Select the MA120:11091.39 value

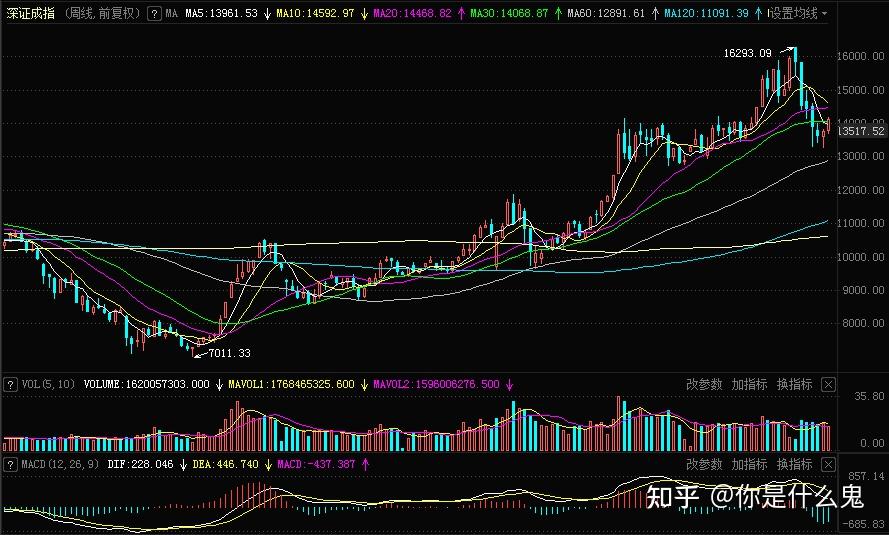tap(706, 13)
